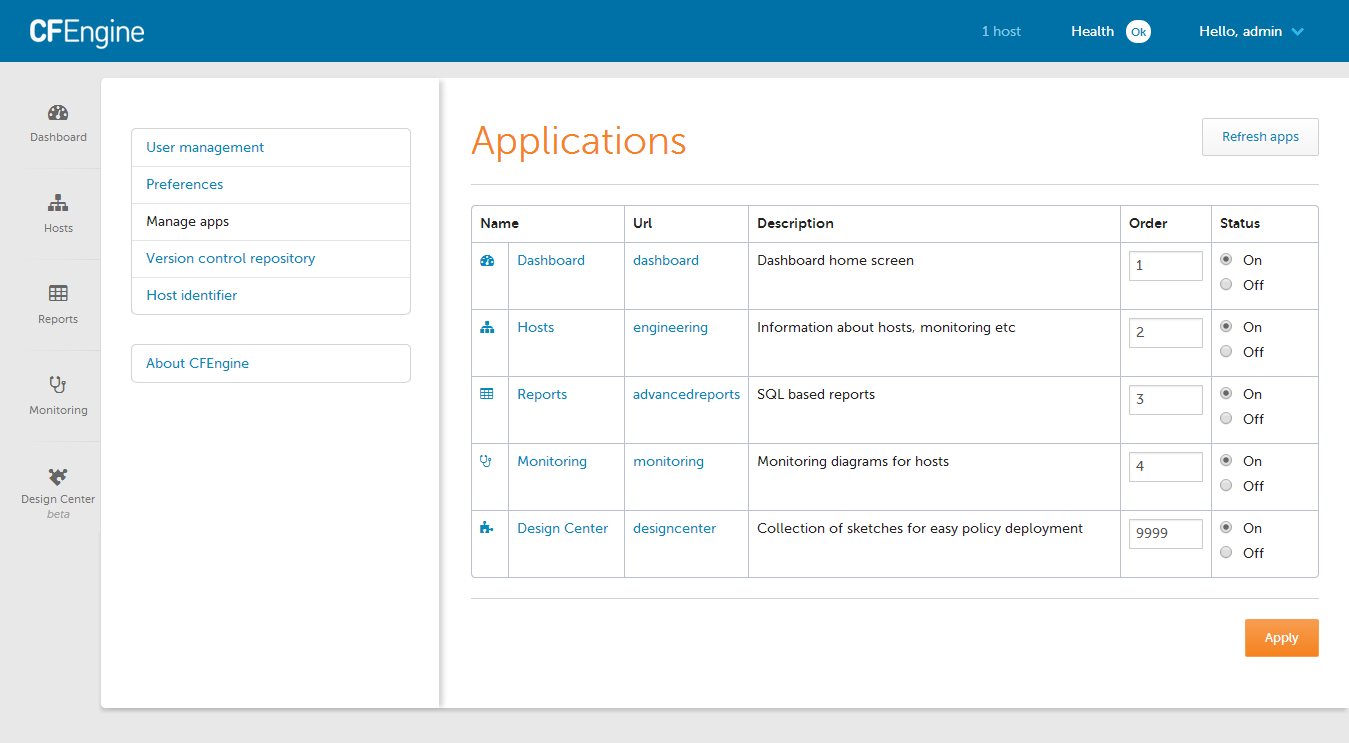Open the Reports name link in table
This screenshot has height=743, width=1349.
tap(542, 394)
